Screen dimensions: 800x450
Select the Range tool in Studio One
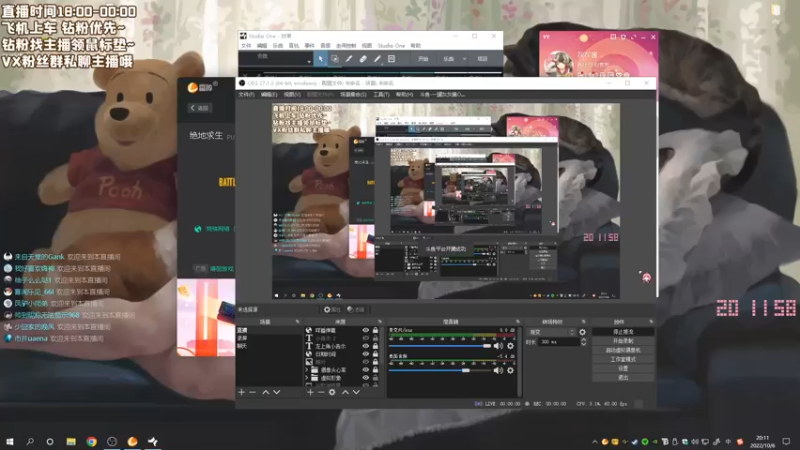[335, 59]
